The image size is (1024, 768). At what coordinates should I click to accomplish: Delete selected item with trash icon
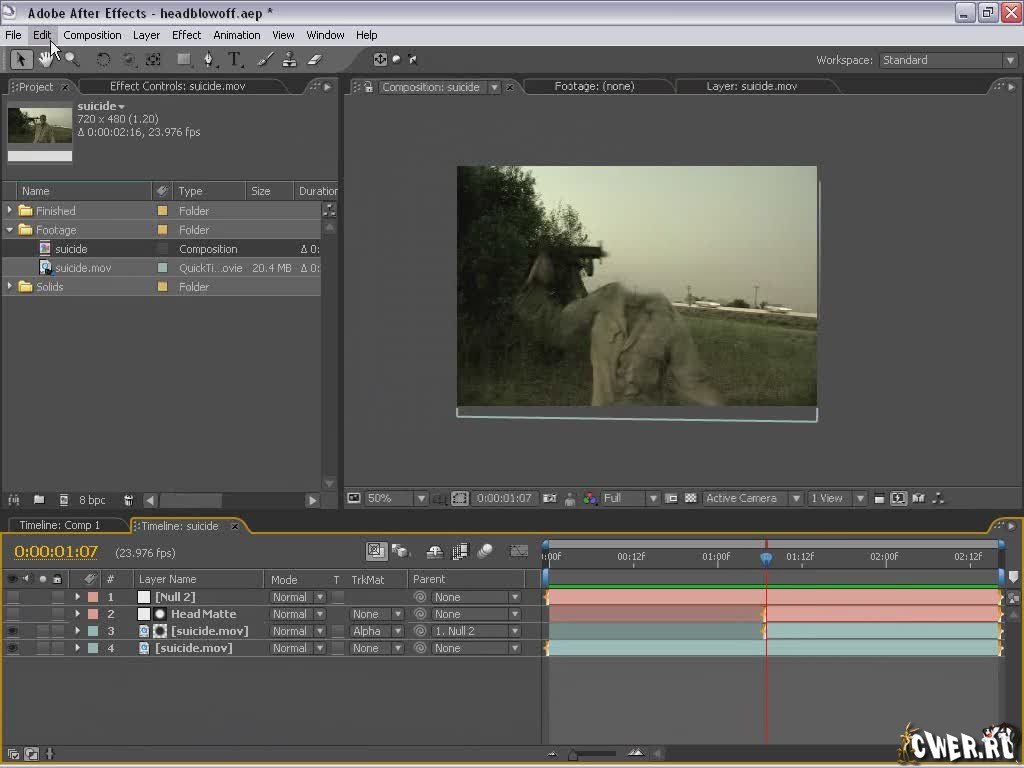click(128, 500)
